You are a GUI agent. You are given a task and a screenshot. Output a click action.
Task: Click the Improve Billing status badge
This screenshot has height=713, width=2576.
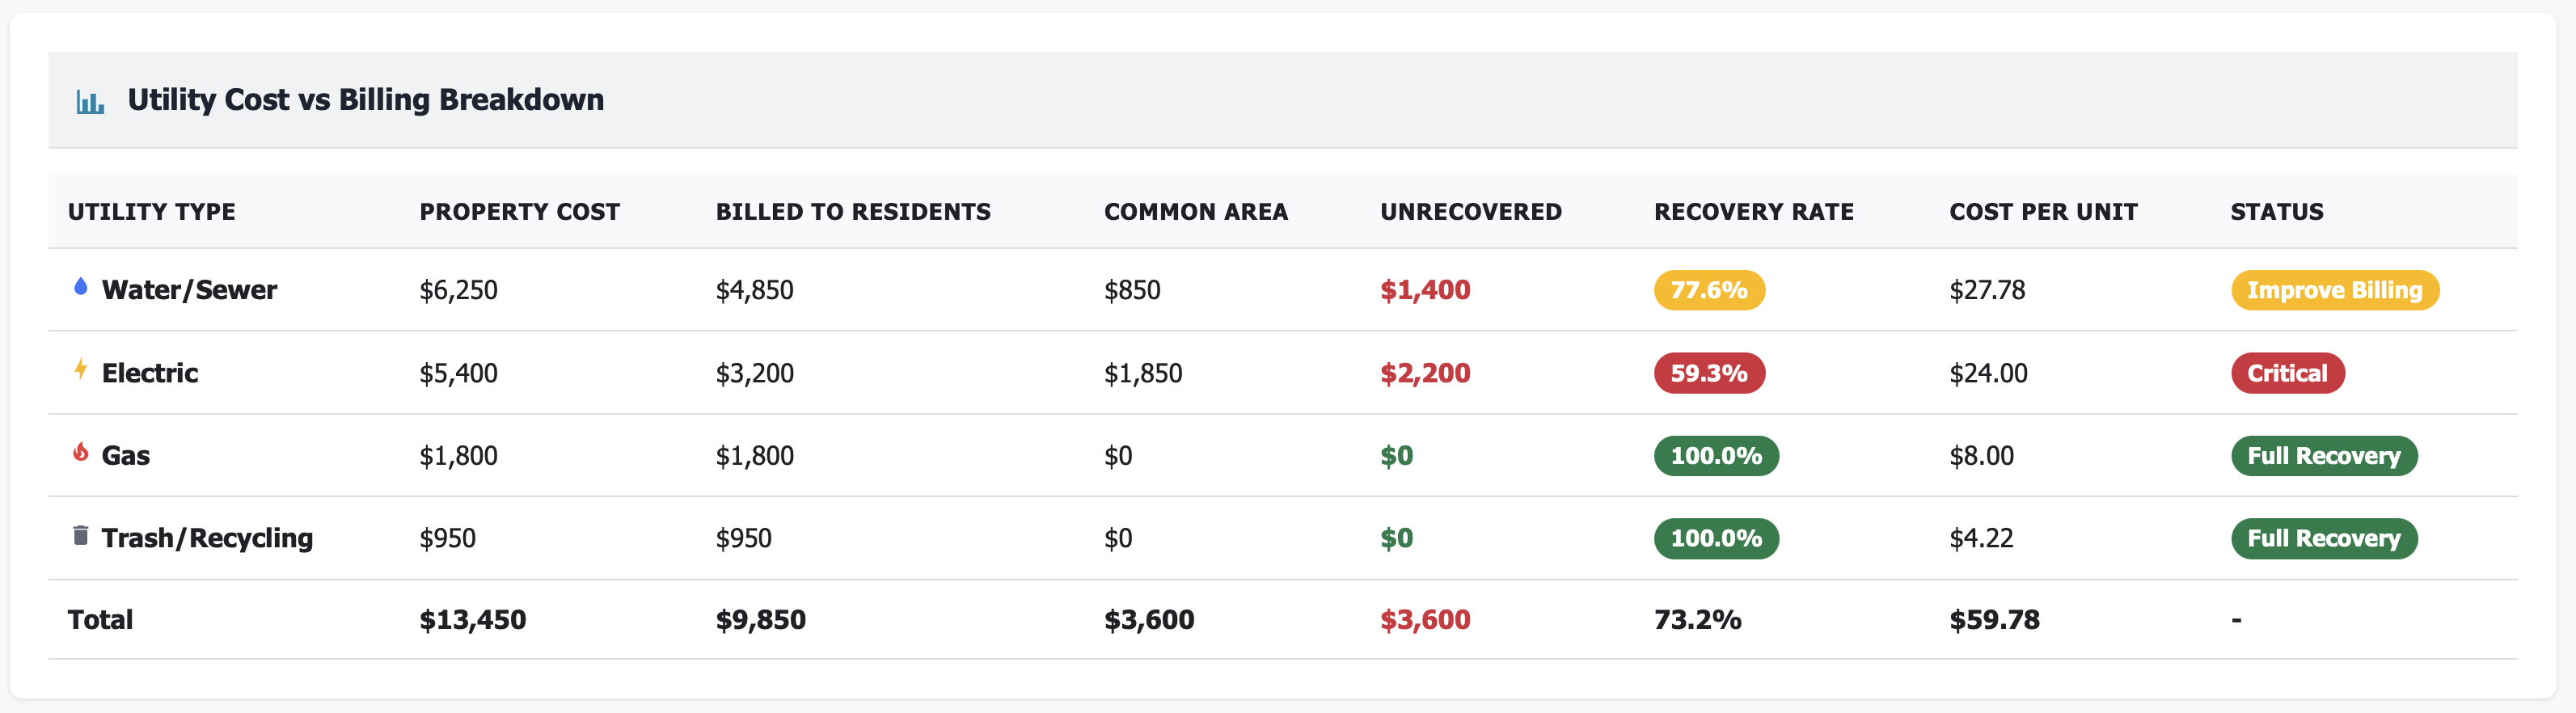pyautogui.click(x=2334, y=290)
